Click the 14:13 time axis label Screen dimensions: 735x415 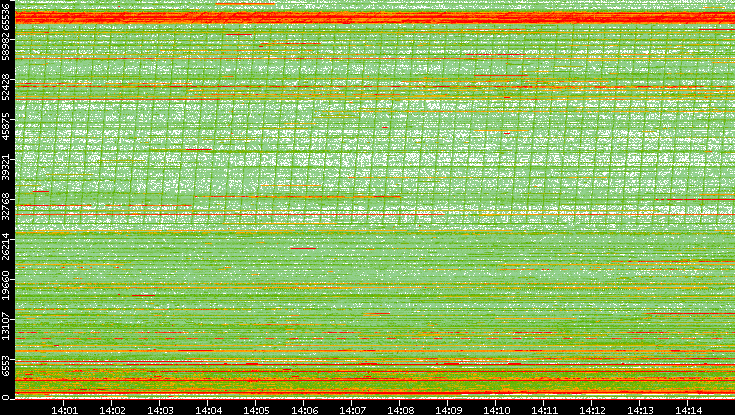(x=640, y=410)
